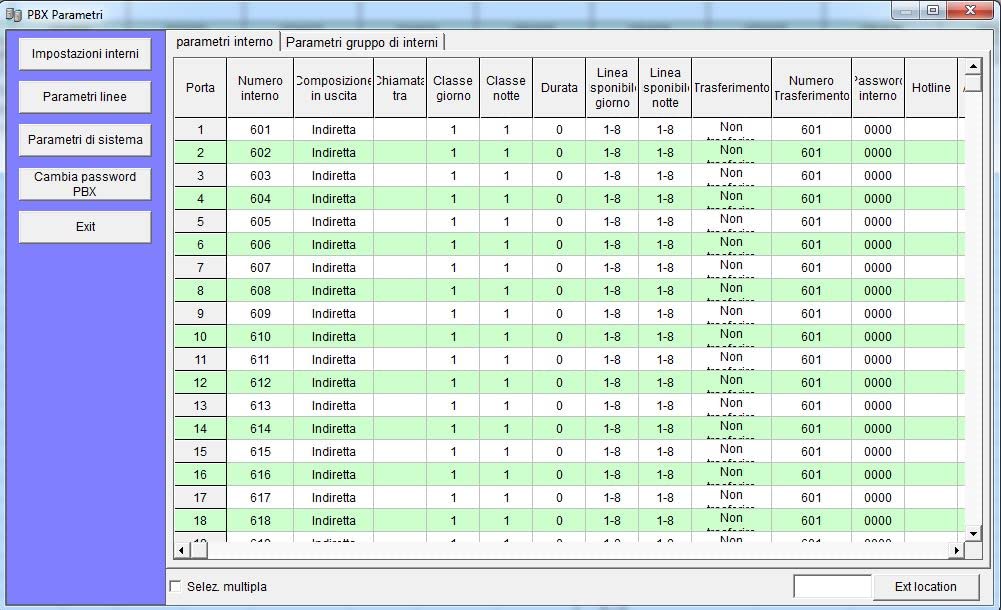This screenshot has width=1001, height=610.
Task: Click the PBX Parametri title bar icon
Action: (13, 14)
